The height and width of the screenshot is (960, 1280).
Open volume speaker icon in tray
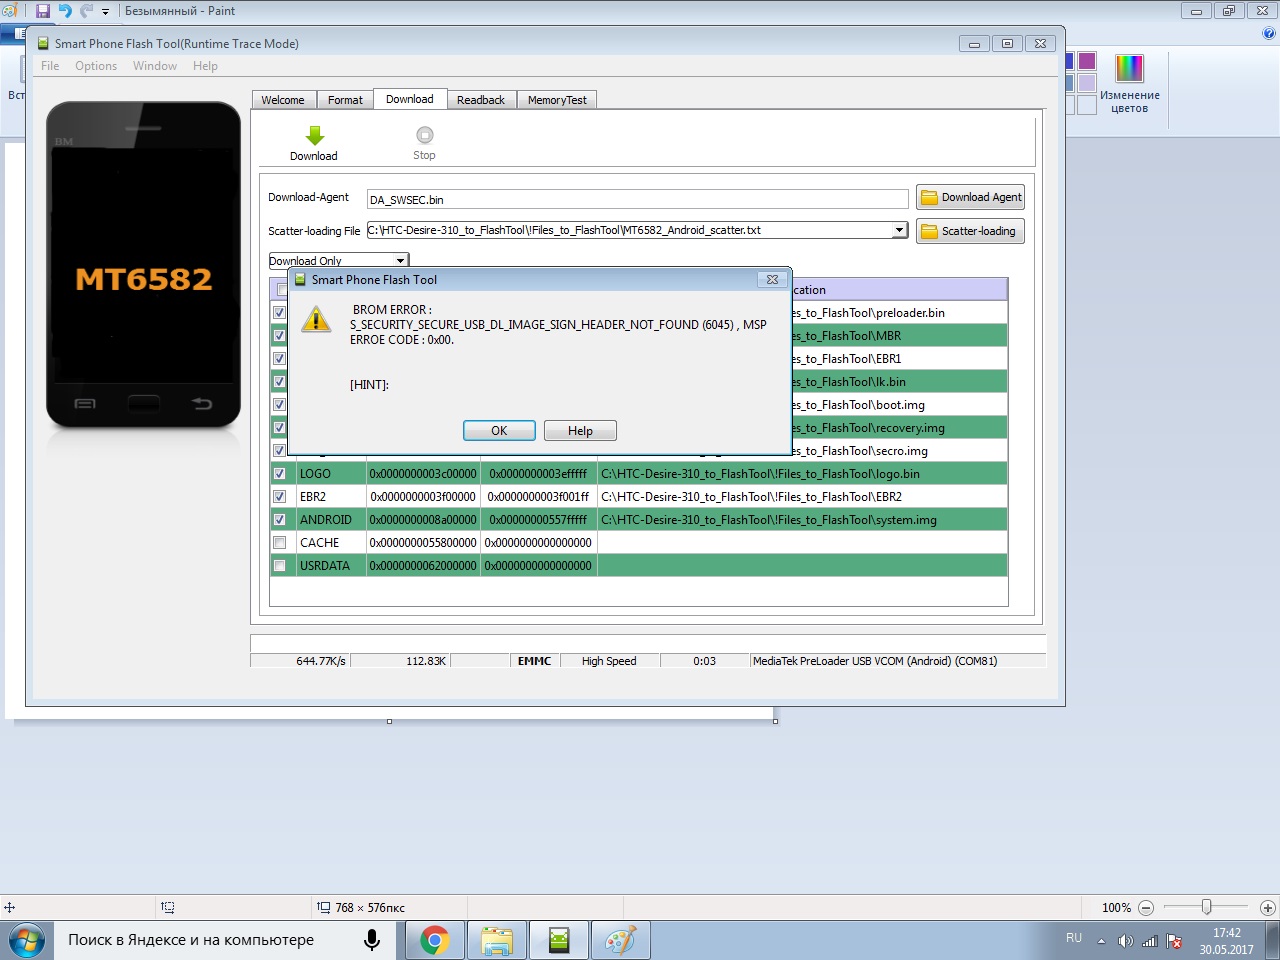coord(1126,941)
